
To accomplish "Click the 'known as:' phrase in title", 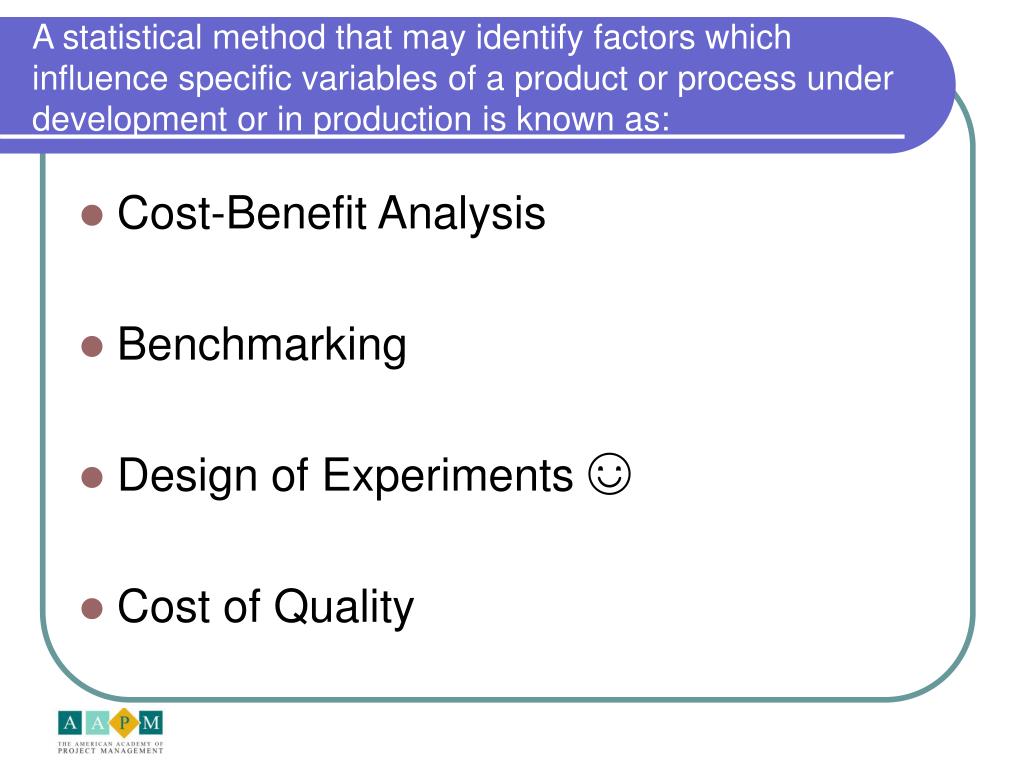I will 593,120.
